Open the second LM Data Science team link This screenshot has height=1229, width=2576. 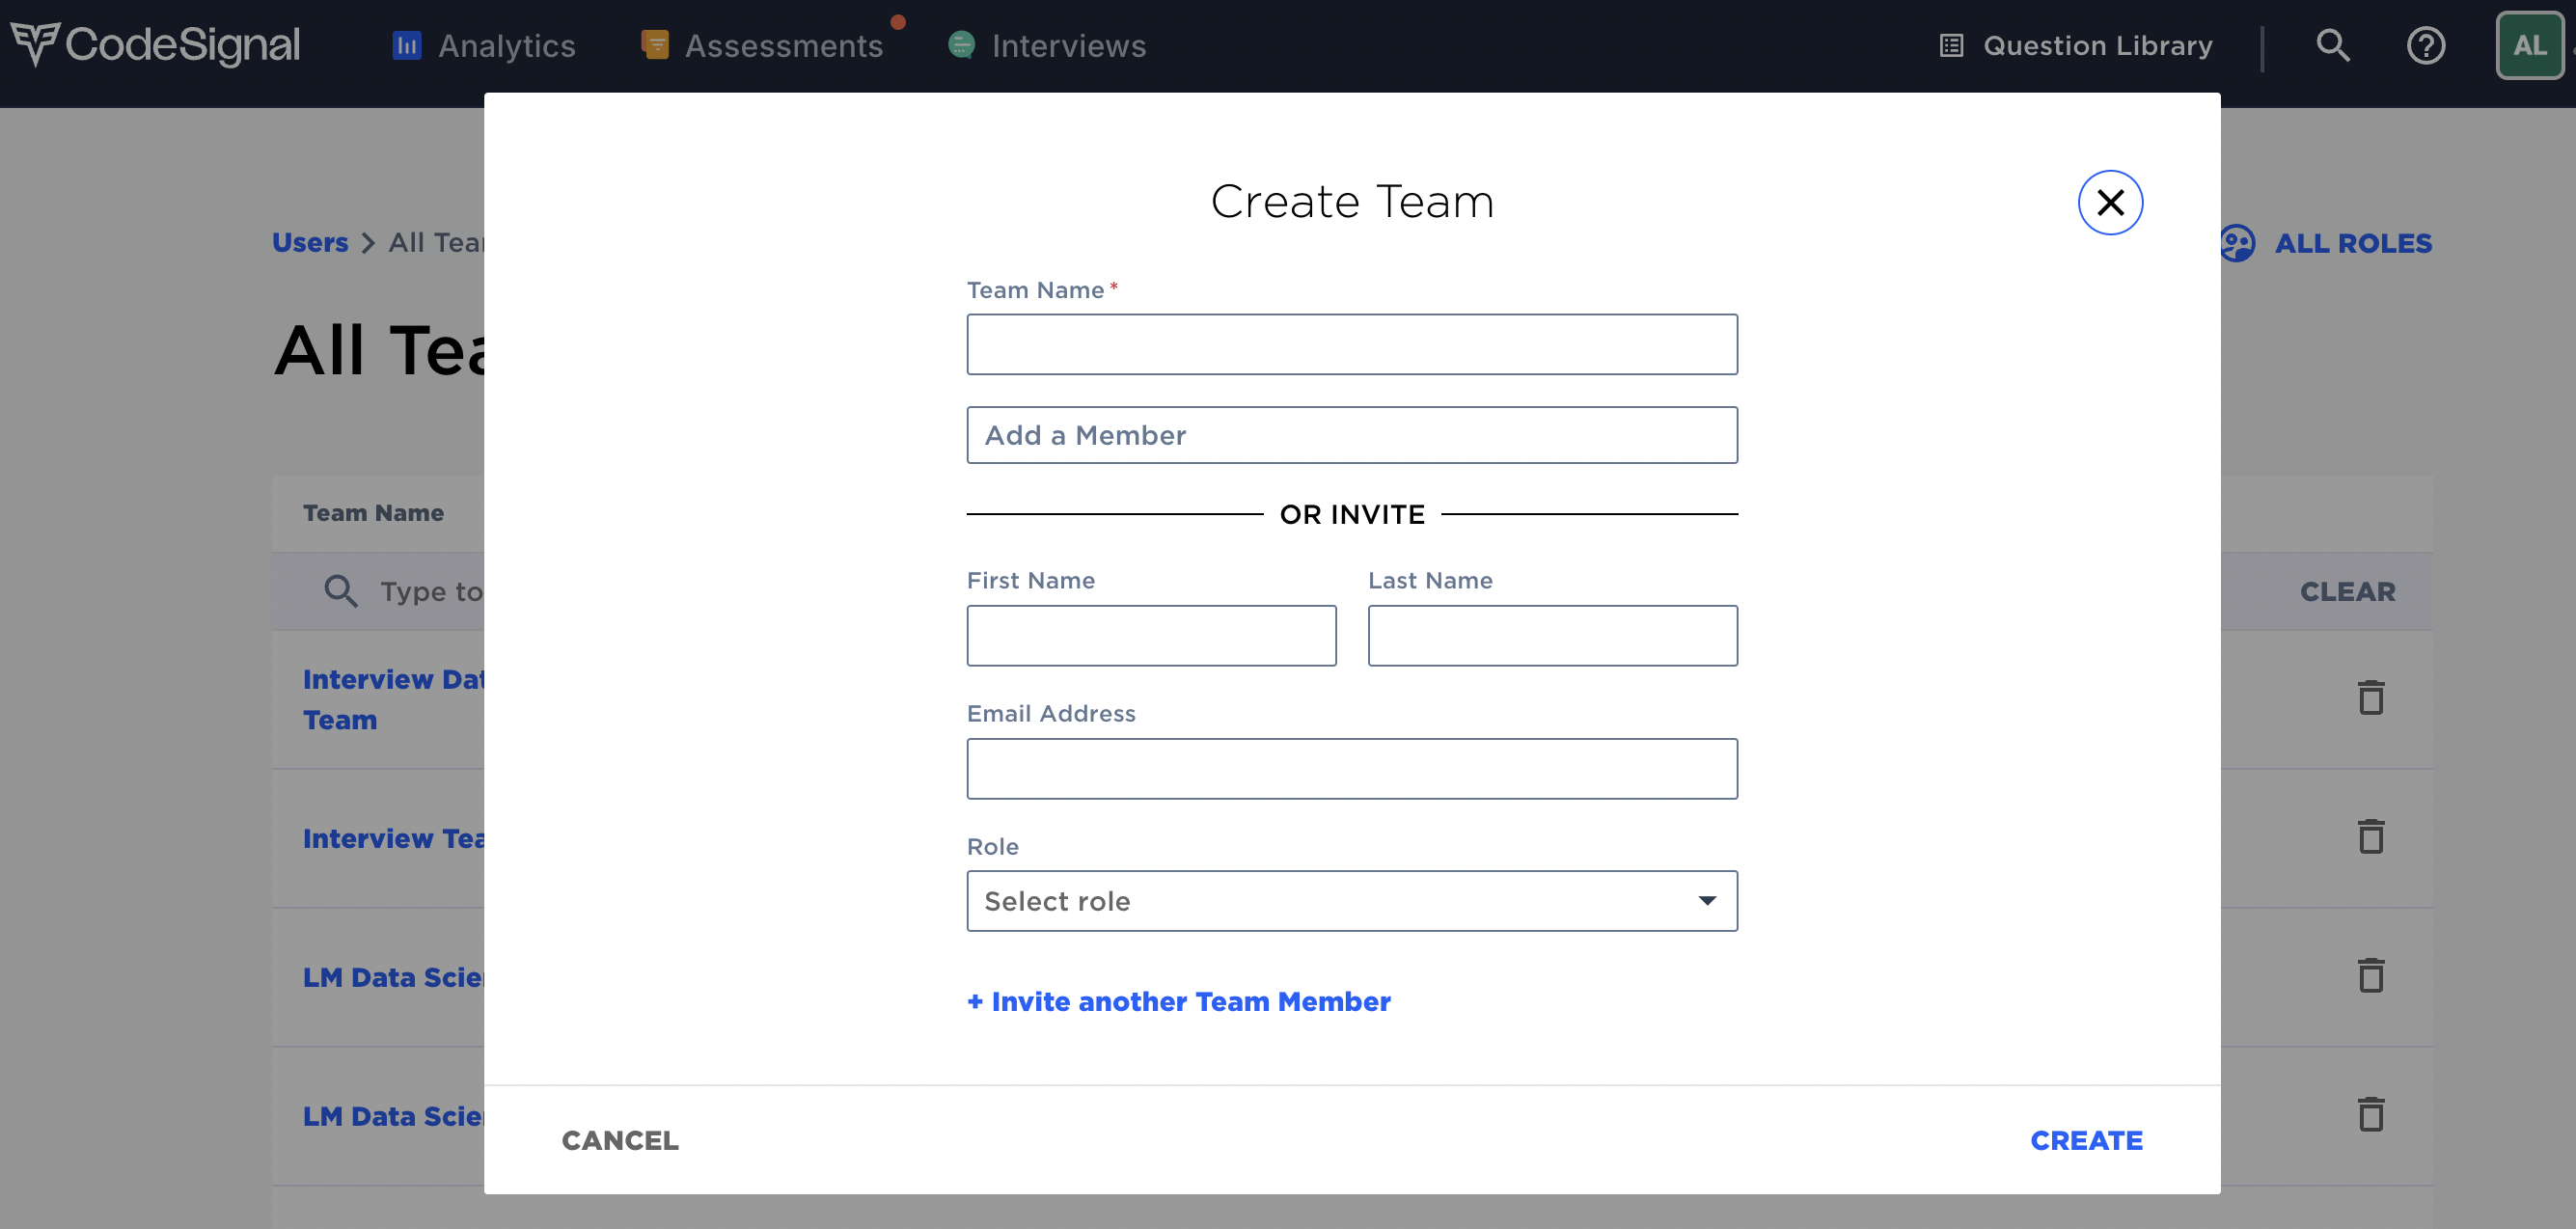393,1117
